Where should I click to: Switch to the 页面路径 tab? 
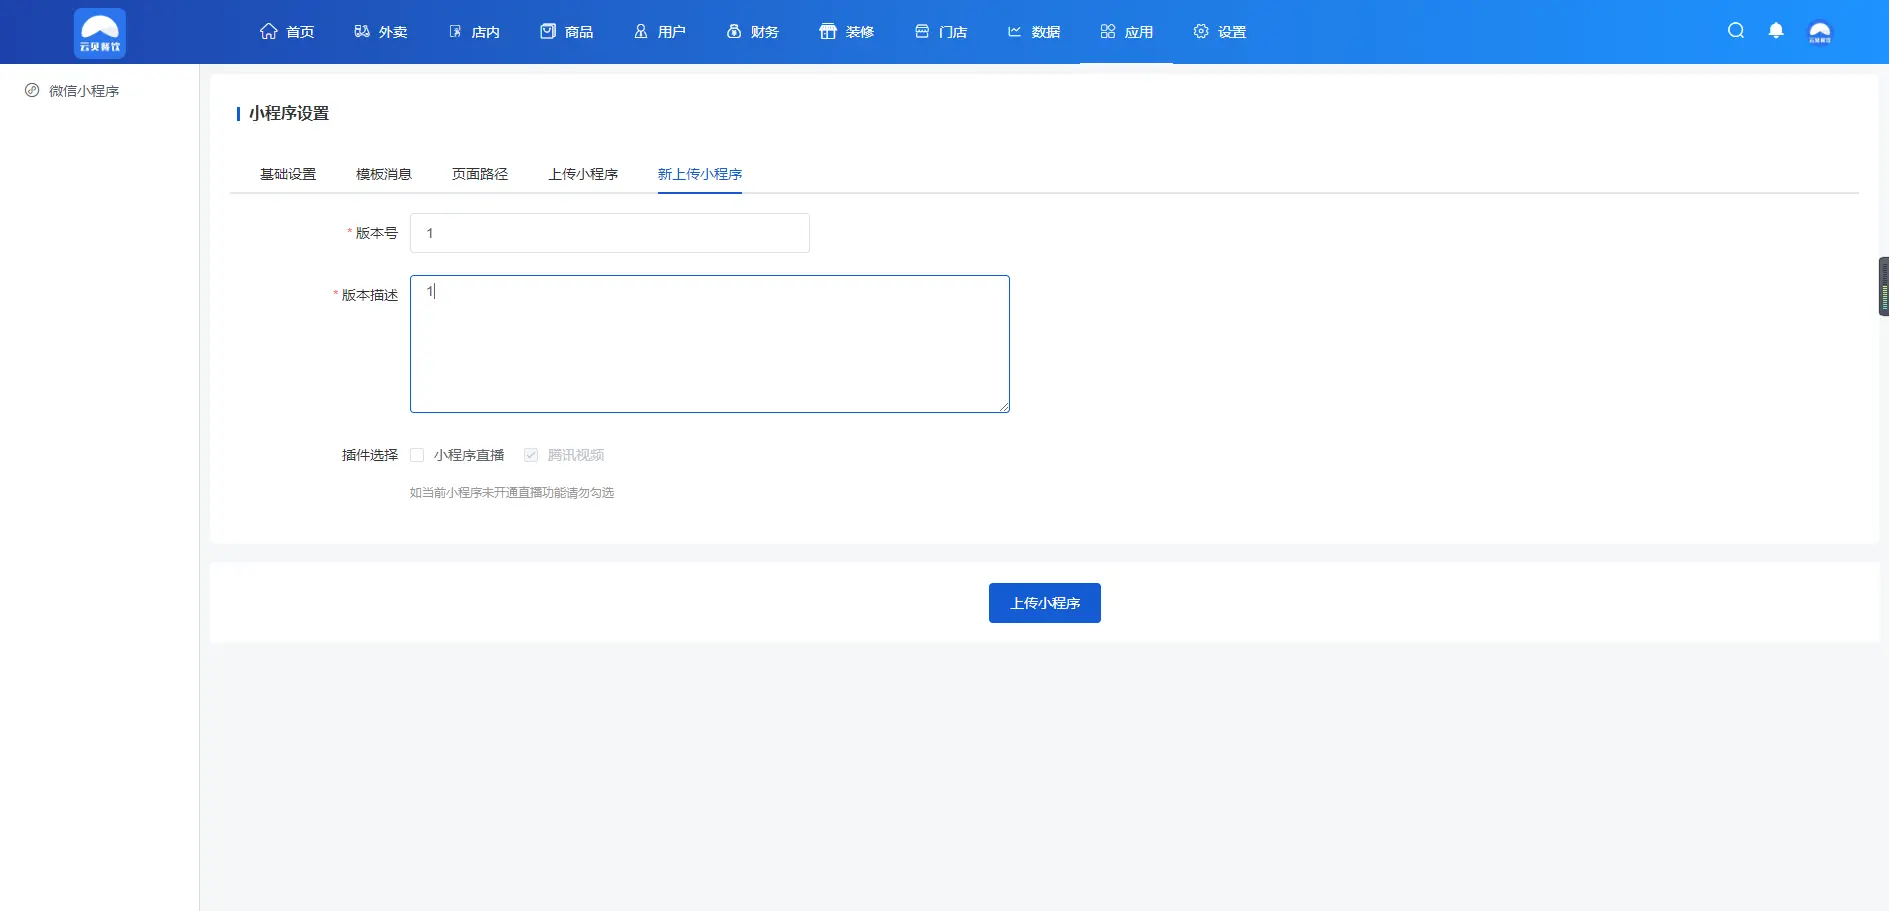(x=480, y=174)
